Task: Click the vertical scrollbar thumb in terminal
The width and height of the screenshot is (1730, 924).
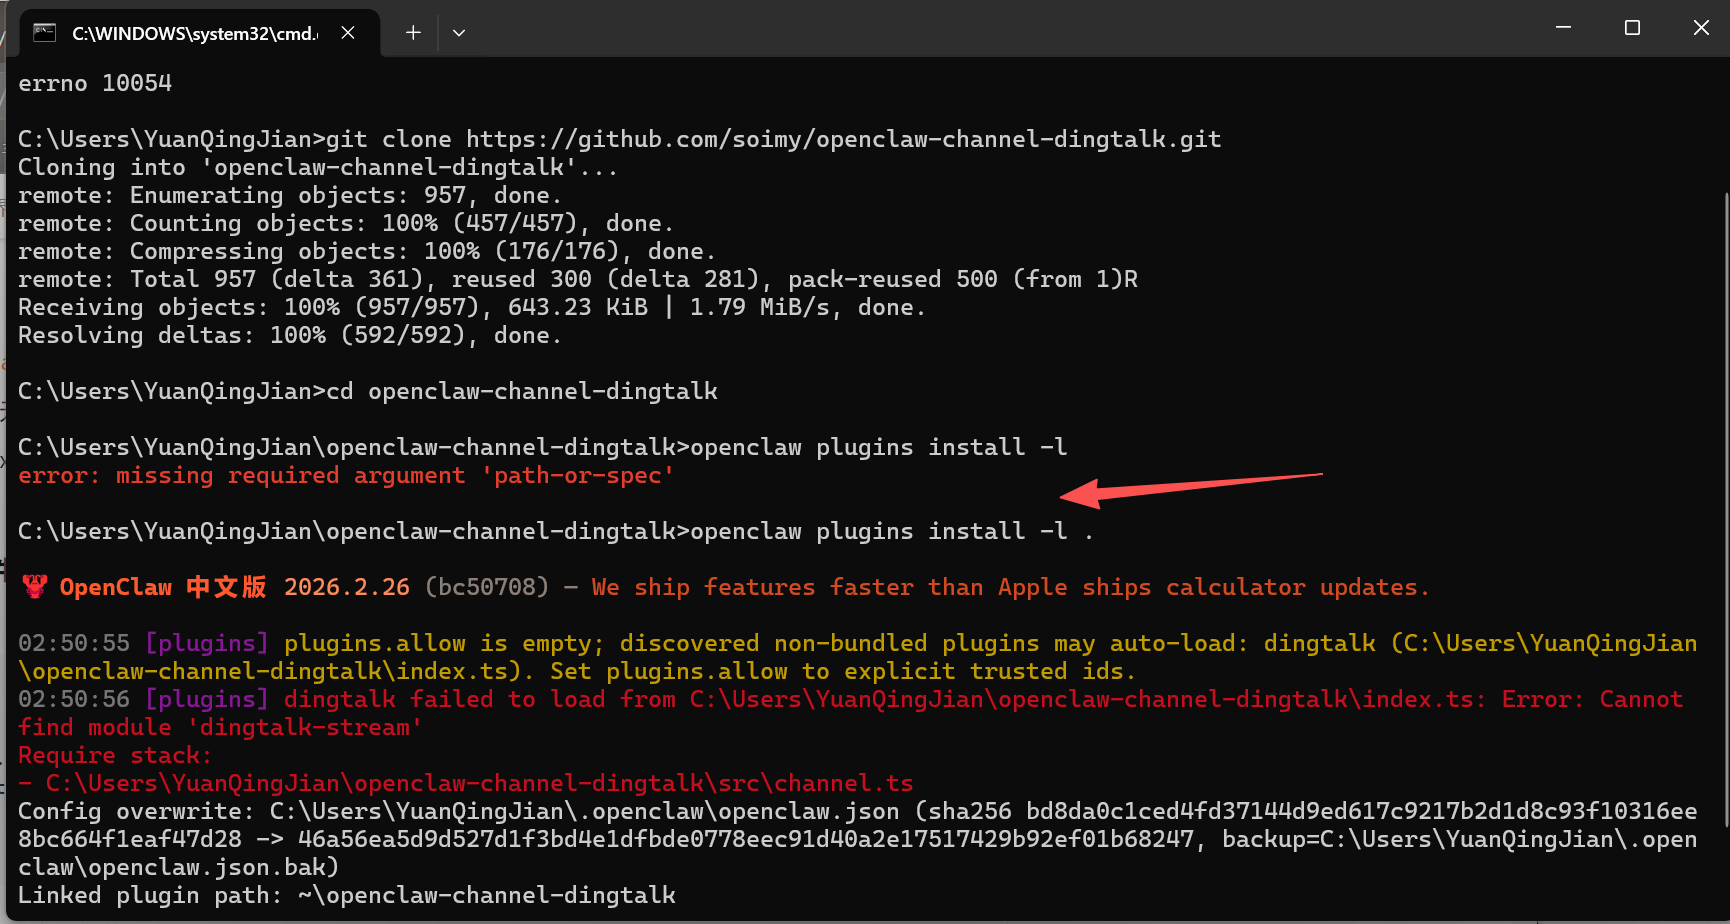Action: pyautogui.click(x=1725, y=510)
